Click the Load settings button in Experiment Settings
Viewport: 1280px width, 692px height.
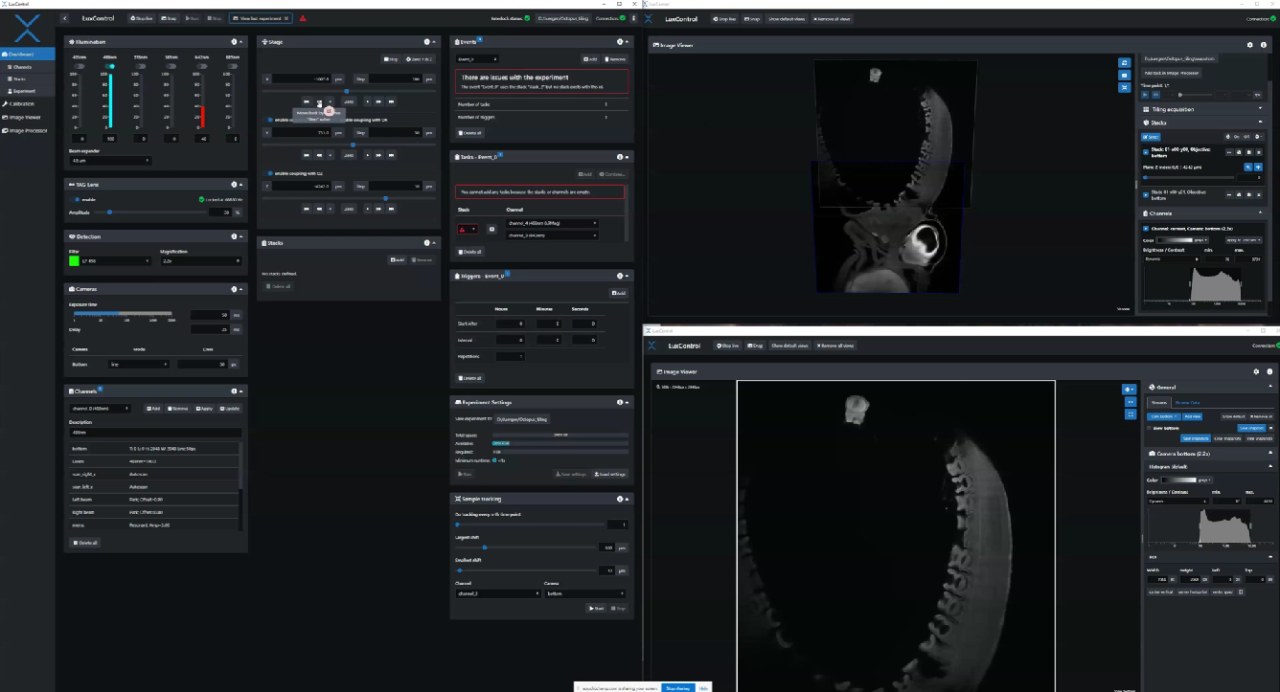point(610,474)
